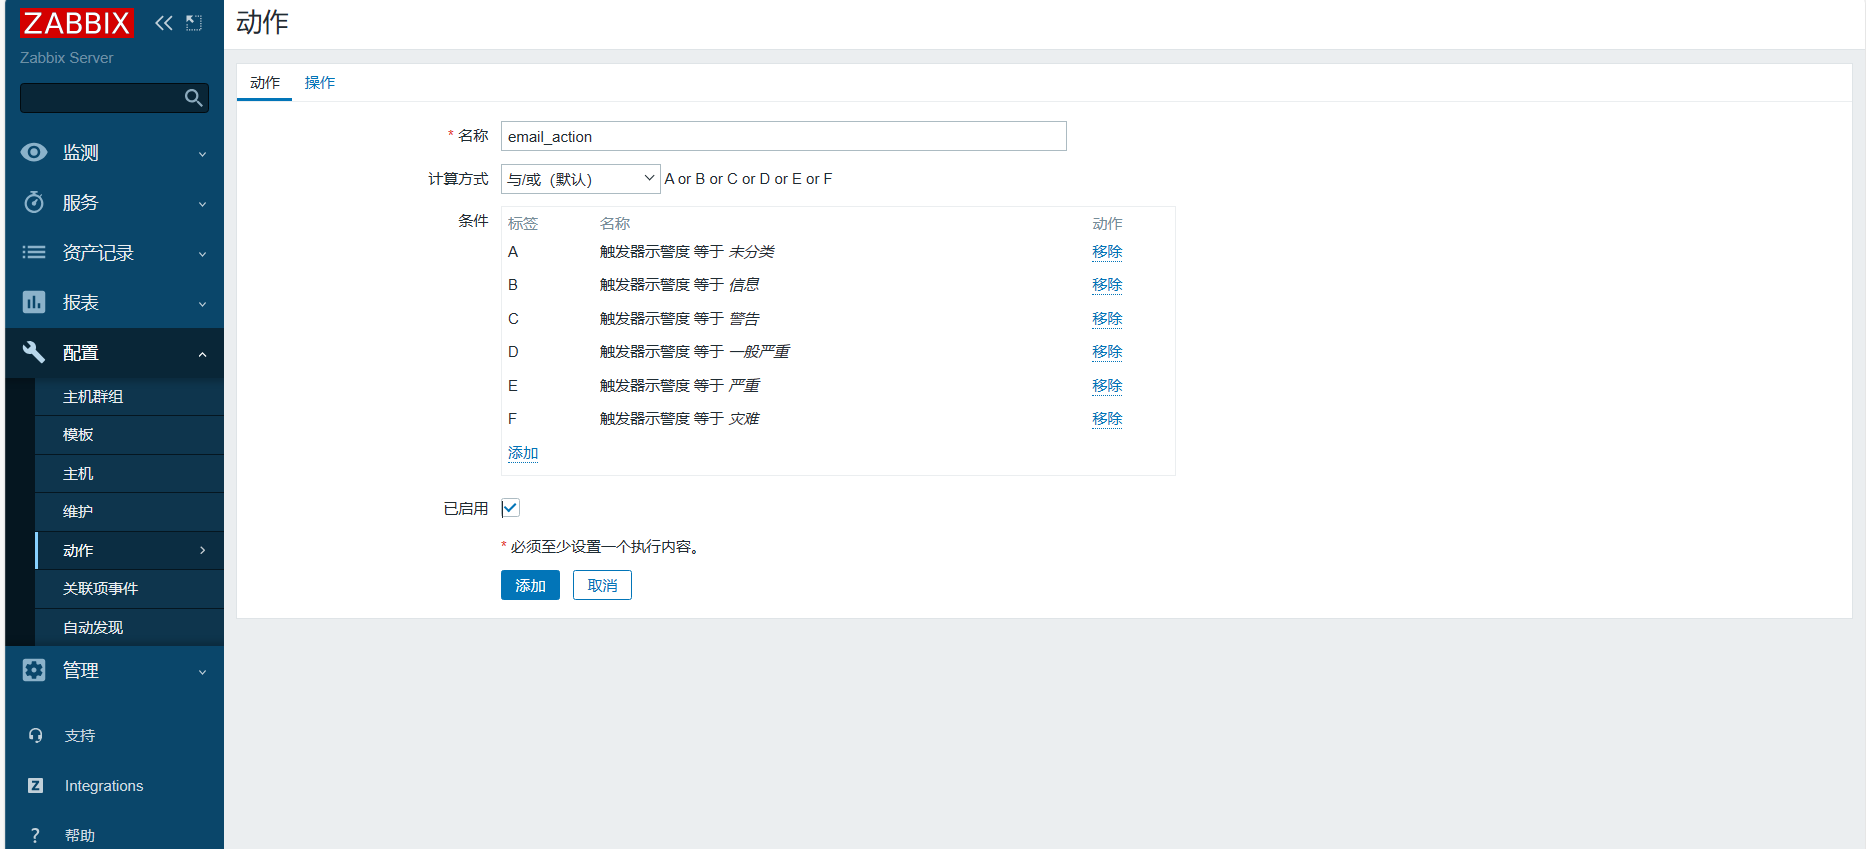This screenshot has width=1866, height=849.
Task: Click the Integrations Z icon
Action: (x=36, y=785)
